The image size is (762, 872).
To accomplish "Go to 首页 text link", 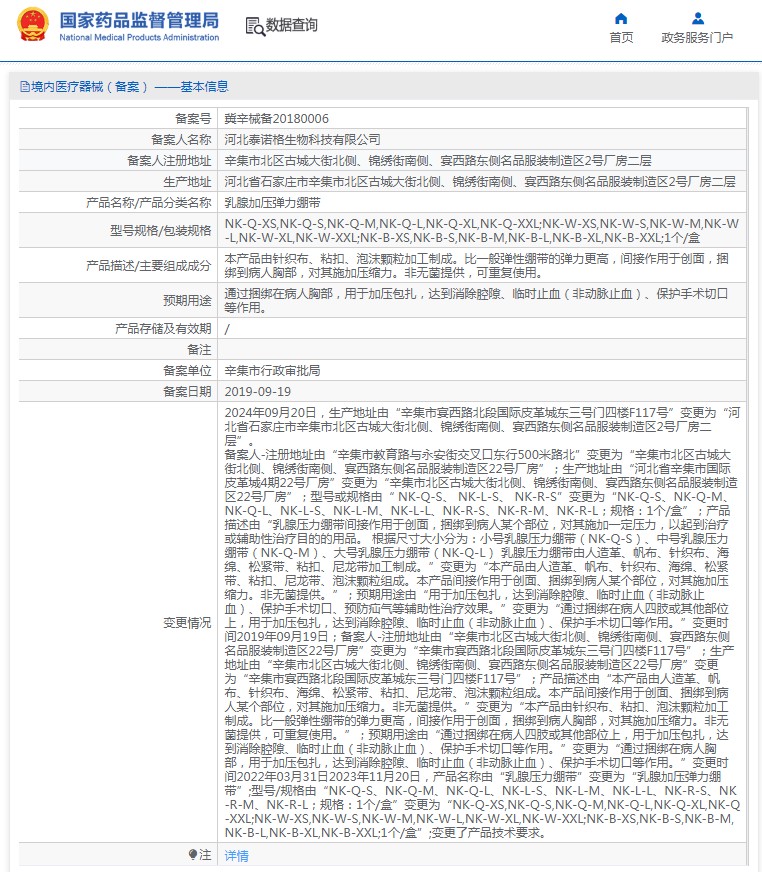I will [621, 37].
